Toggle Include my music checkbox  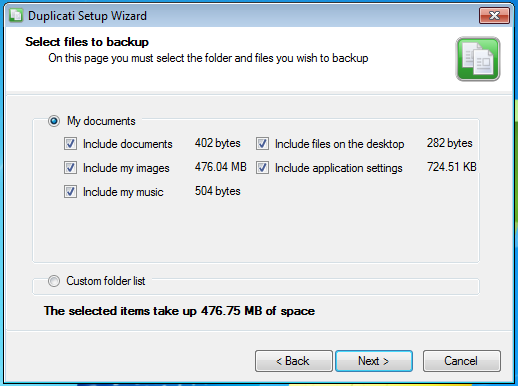click(x=70, y=192)
